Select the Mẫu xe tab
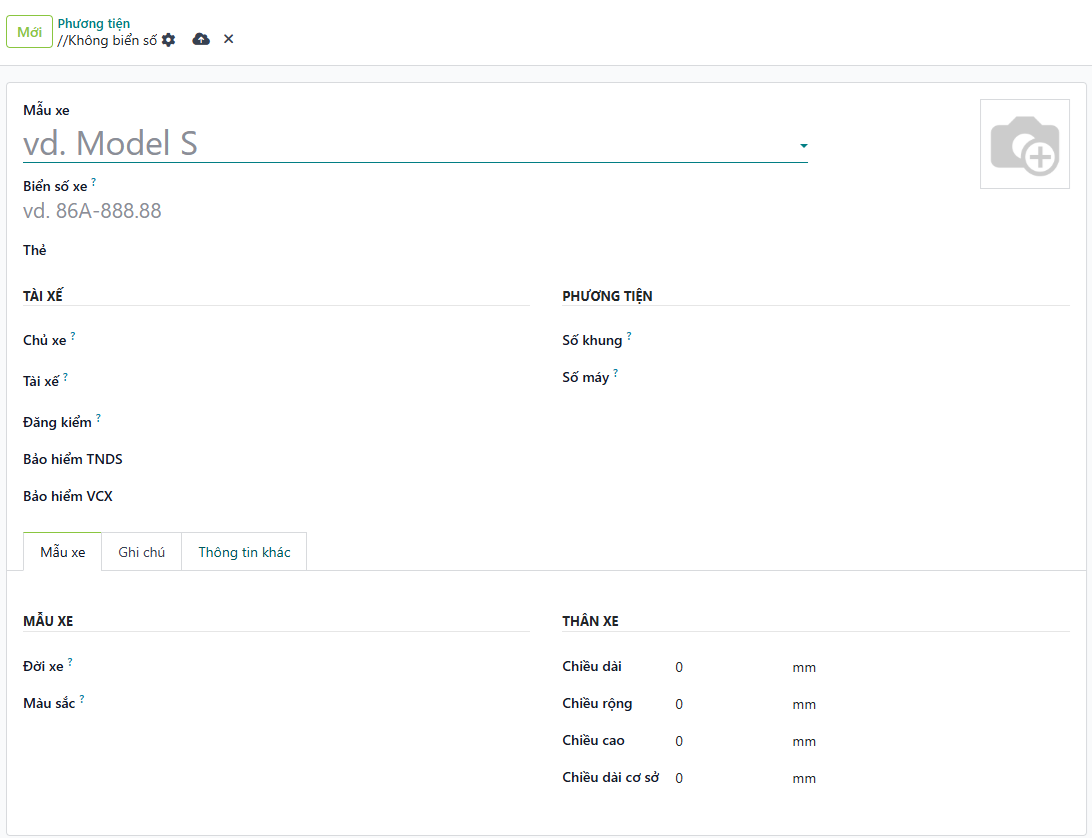This screenshot has width=1092, height=838. (x=62, y=552)
